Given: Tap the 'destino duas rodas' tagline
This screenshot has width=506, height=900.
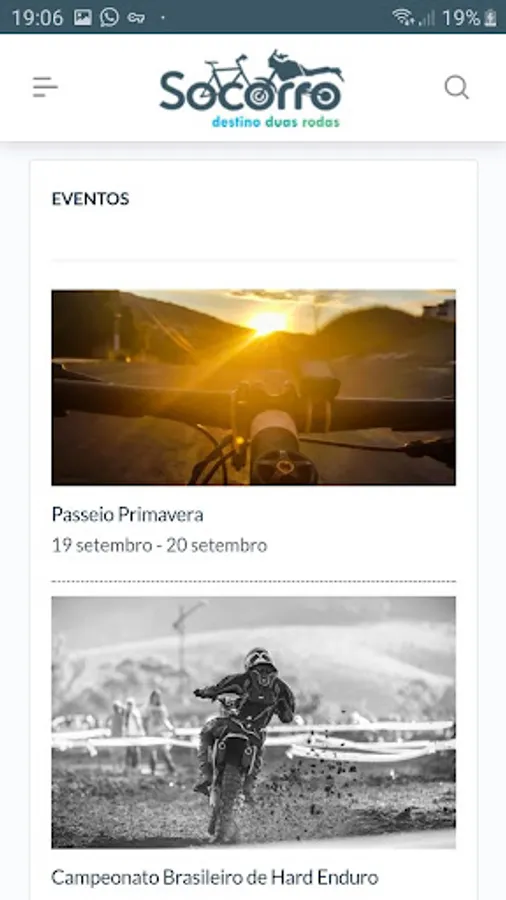Looking at the screenshot, I should pos(276,122).
